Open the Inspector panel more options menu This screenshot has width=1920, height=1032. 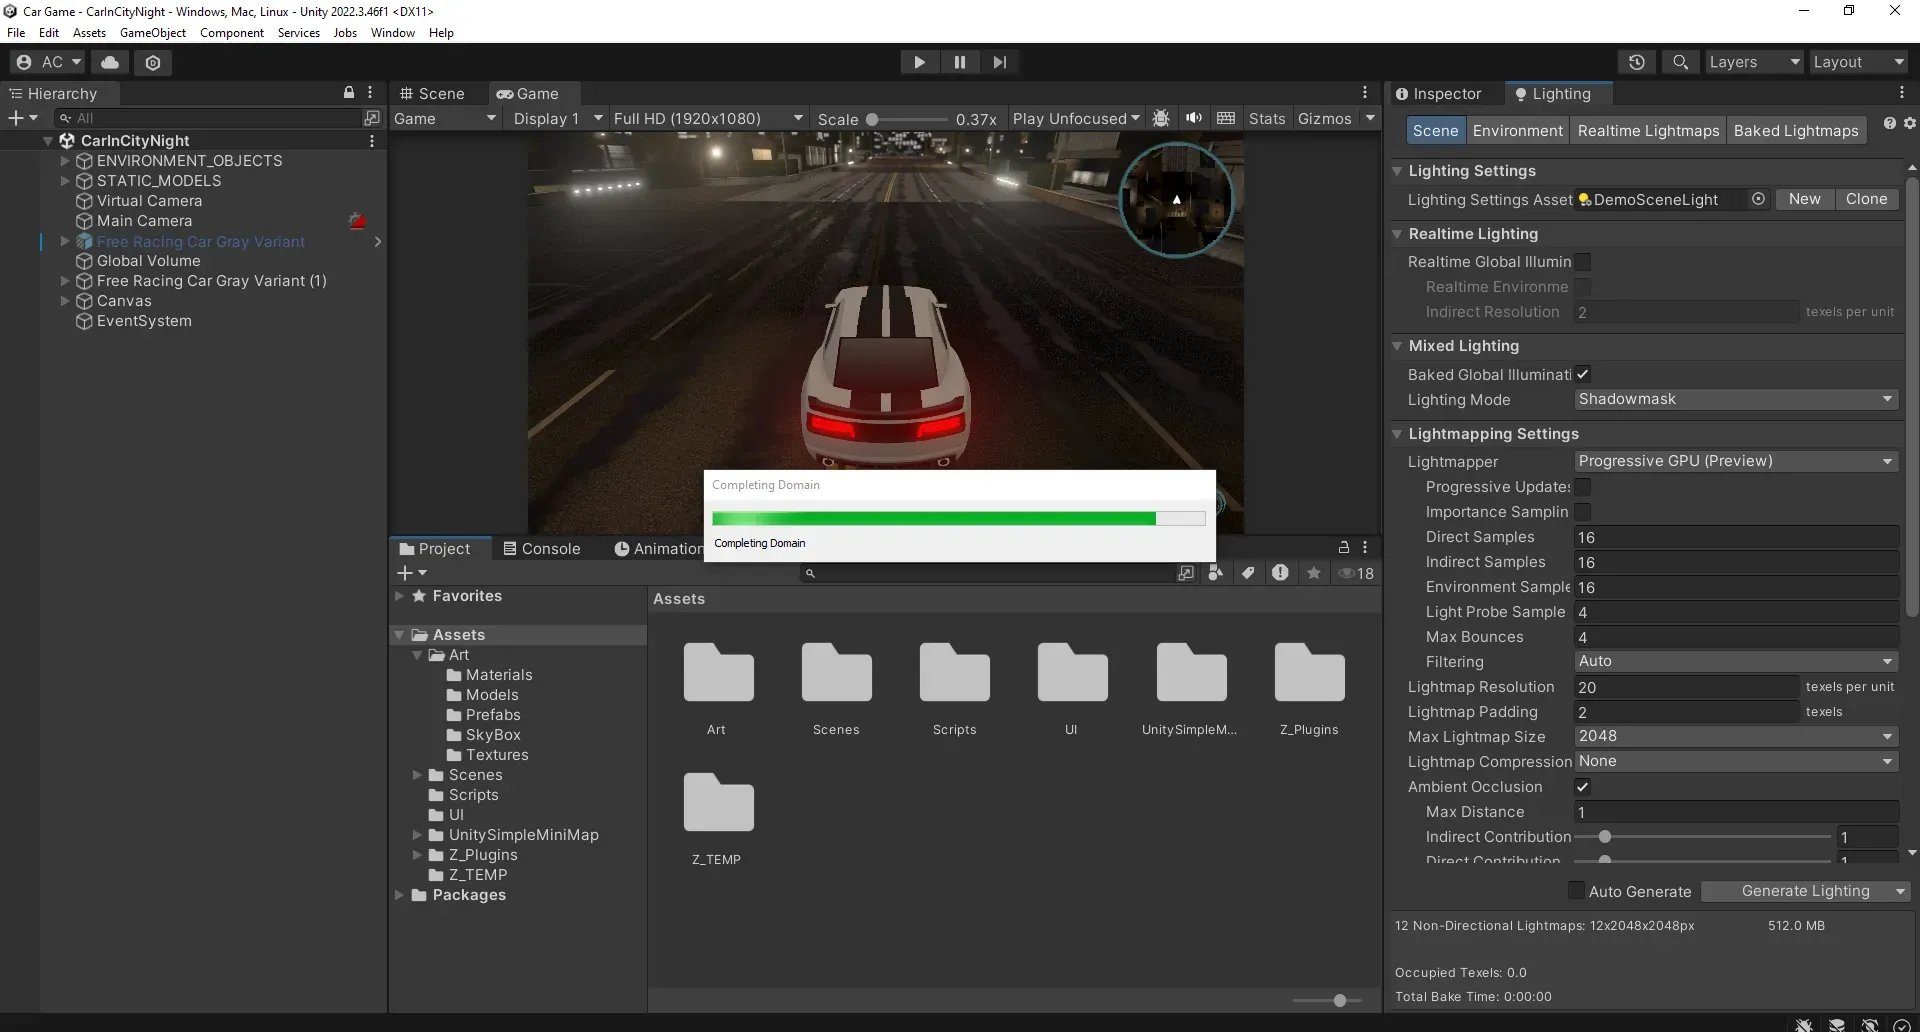click(1902, 92)
